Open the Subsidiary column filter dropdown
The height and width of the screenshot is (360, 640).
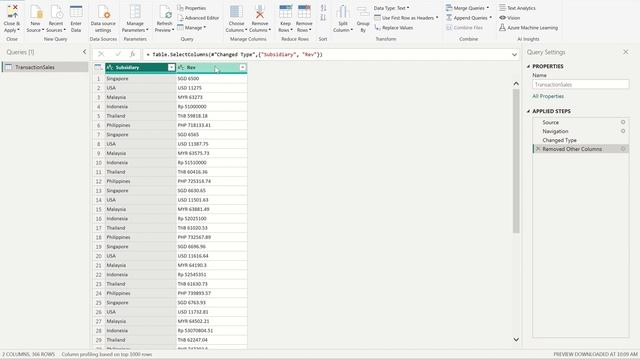tap(171, 67)
